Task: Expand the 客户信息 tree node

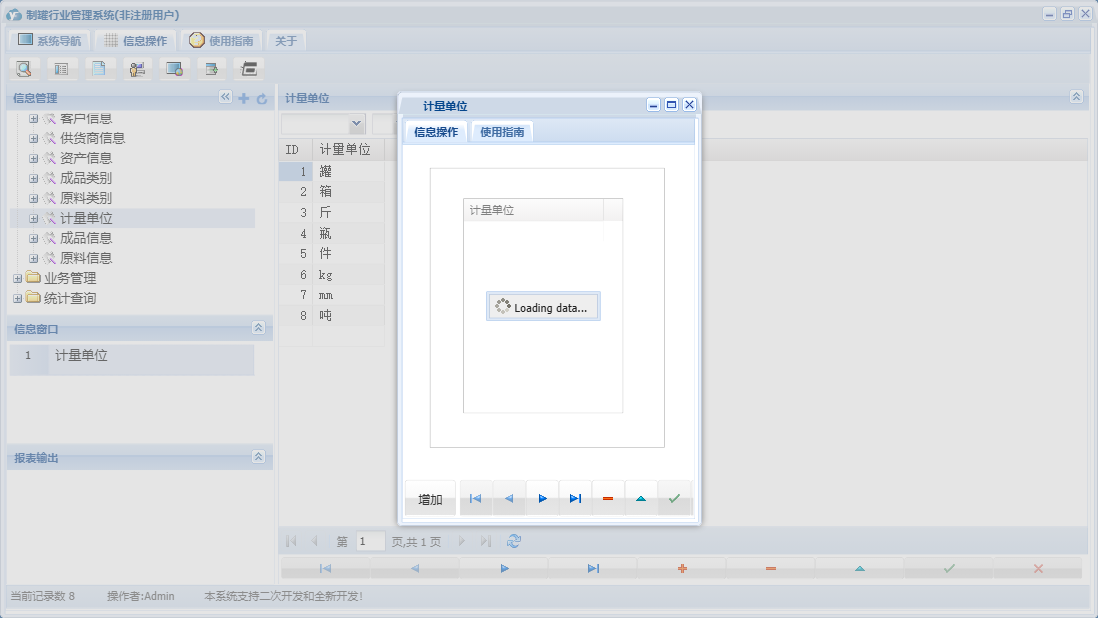Action: [x=33, y=119]
